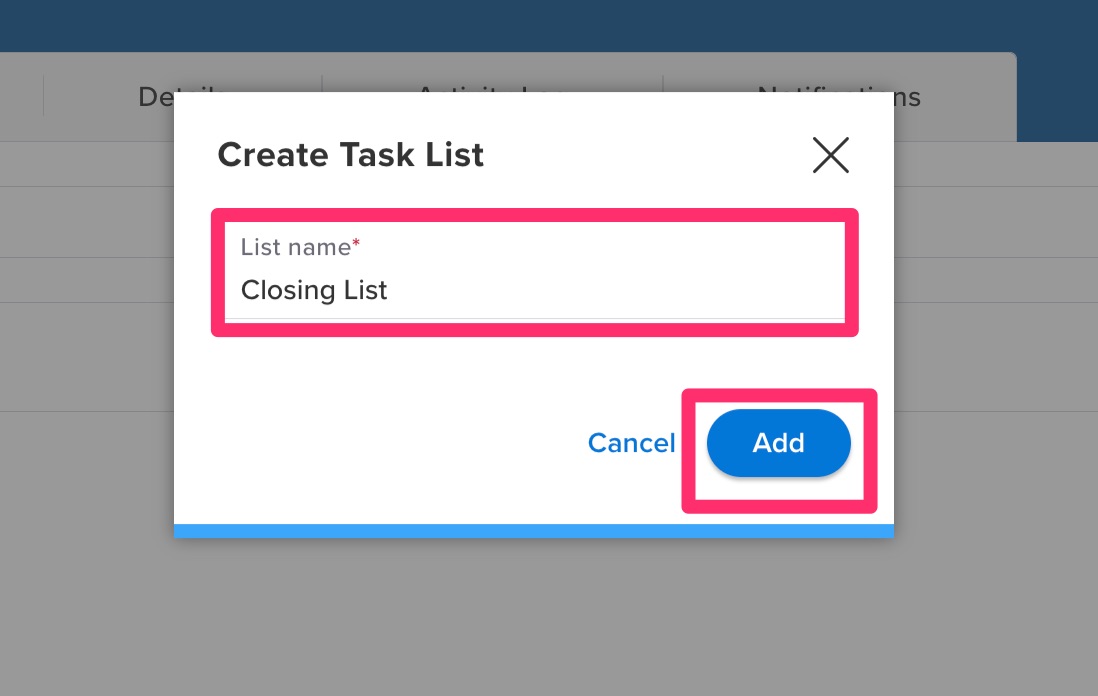
Task: Select the Notifications tab
Action: tap(839, 96)
